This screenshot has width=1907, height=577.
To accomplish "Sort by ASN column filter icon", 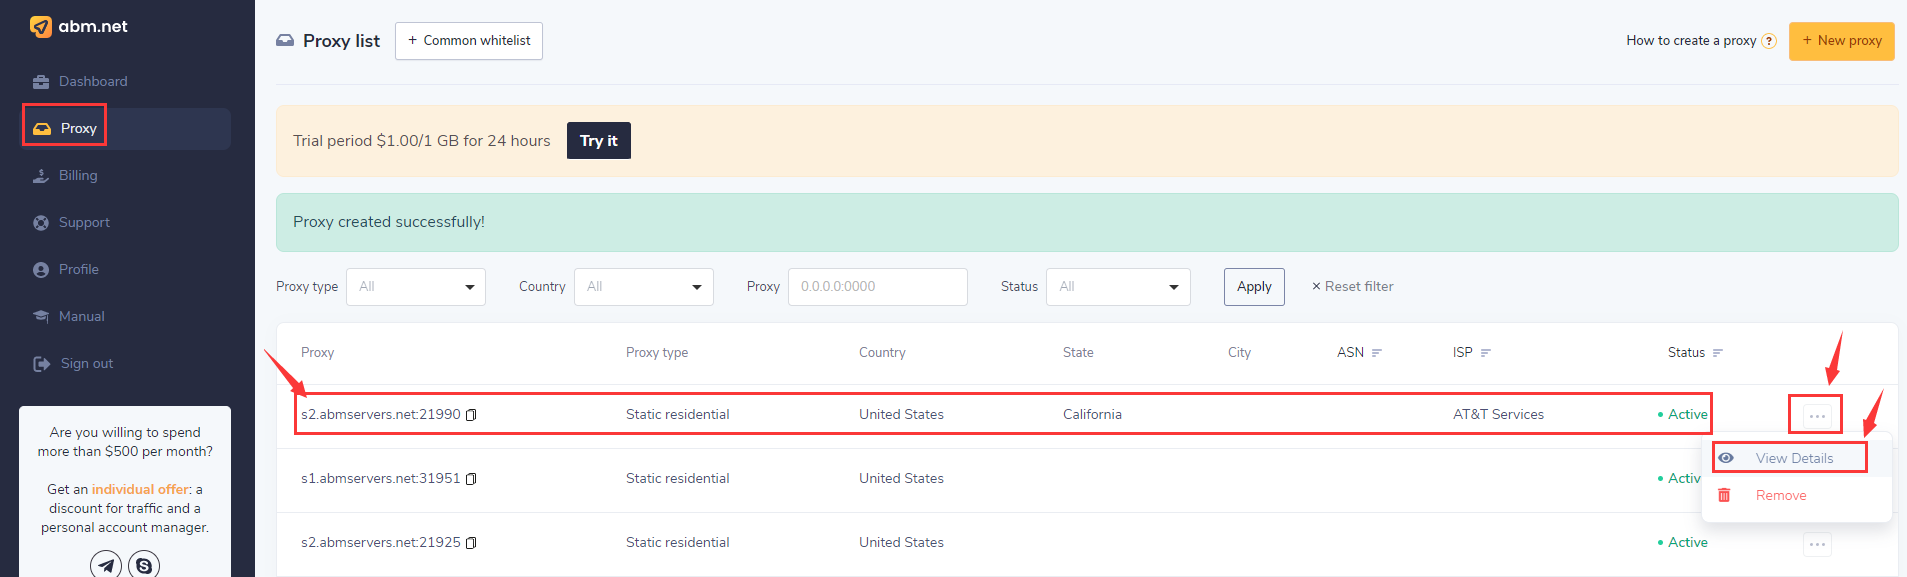I will pyautogui.click(x=1377, y=353).
